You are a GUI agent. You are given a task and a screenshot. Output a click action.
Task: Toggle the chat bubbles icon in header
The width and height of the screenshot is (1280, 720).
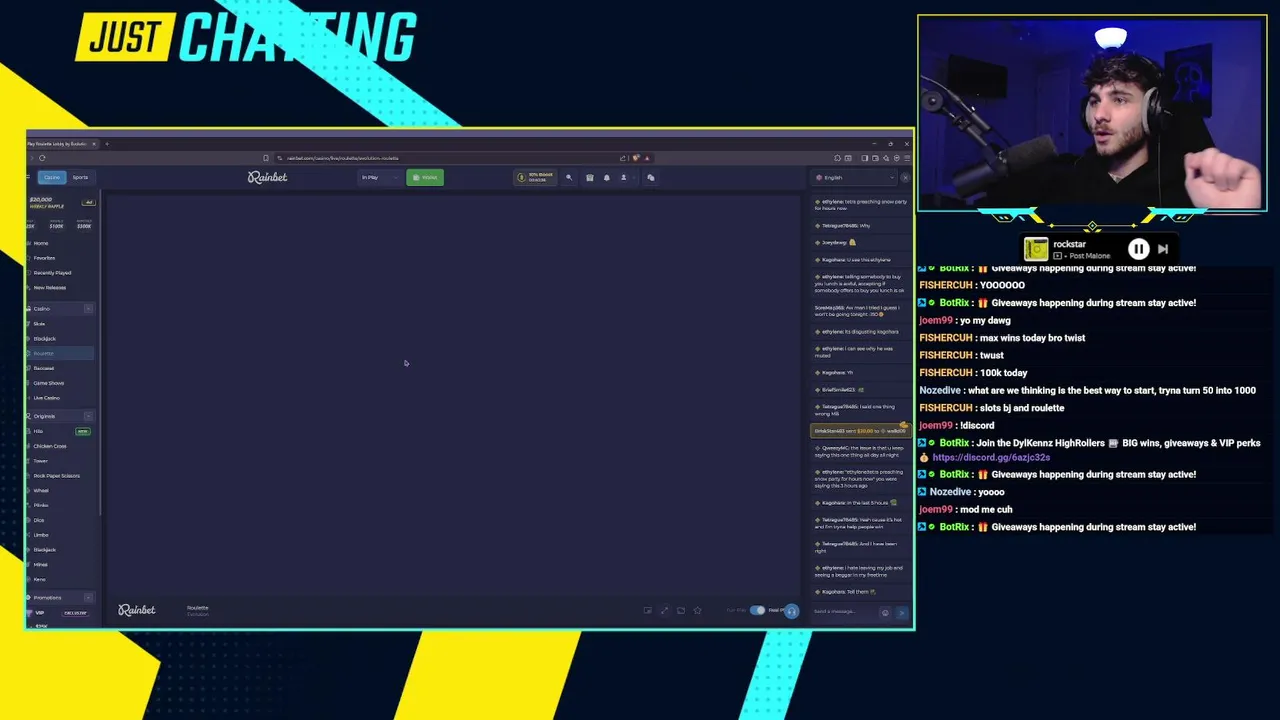pyautogui.click(x=650, y=177)
